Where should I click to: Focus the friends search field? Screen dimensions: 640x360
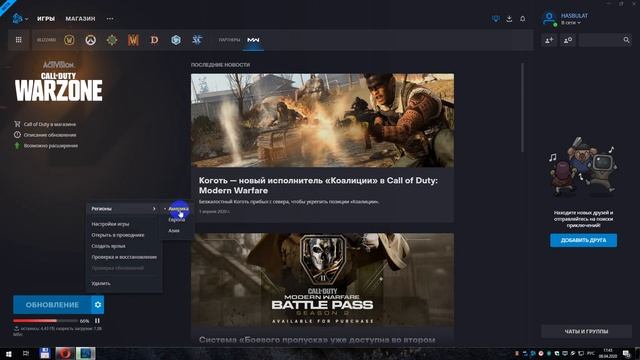click(x=601, y=40)
